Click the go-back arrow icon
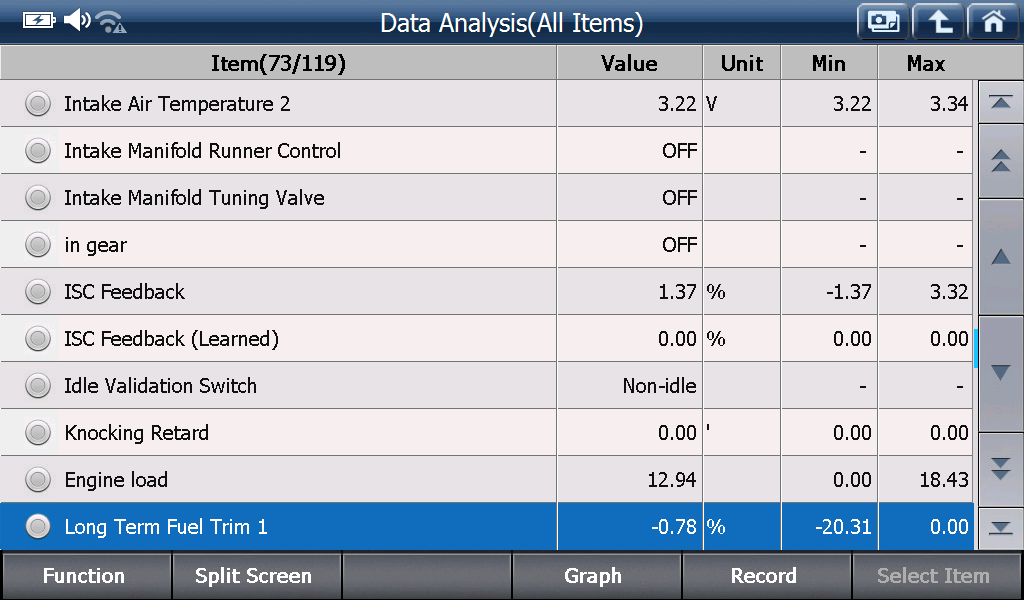 (x=938, y=22)
